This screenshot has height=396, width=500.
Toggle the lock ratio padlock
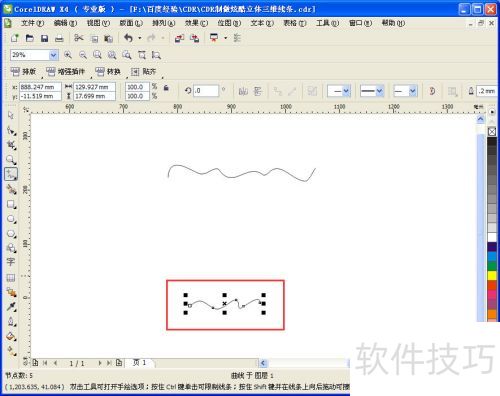click(166, 88)
